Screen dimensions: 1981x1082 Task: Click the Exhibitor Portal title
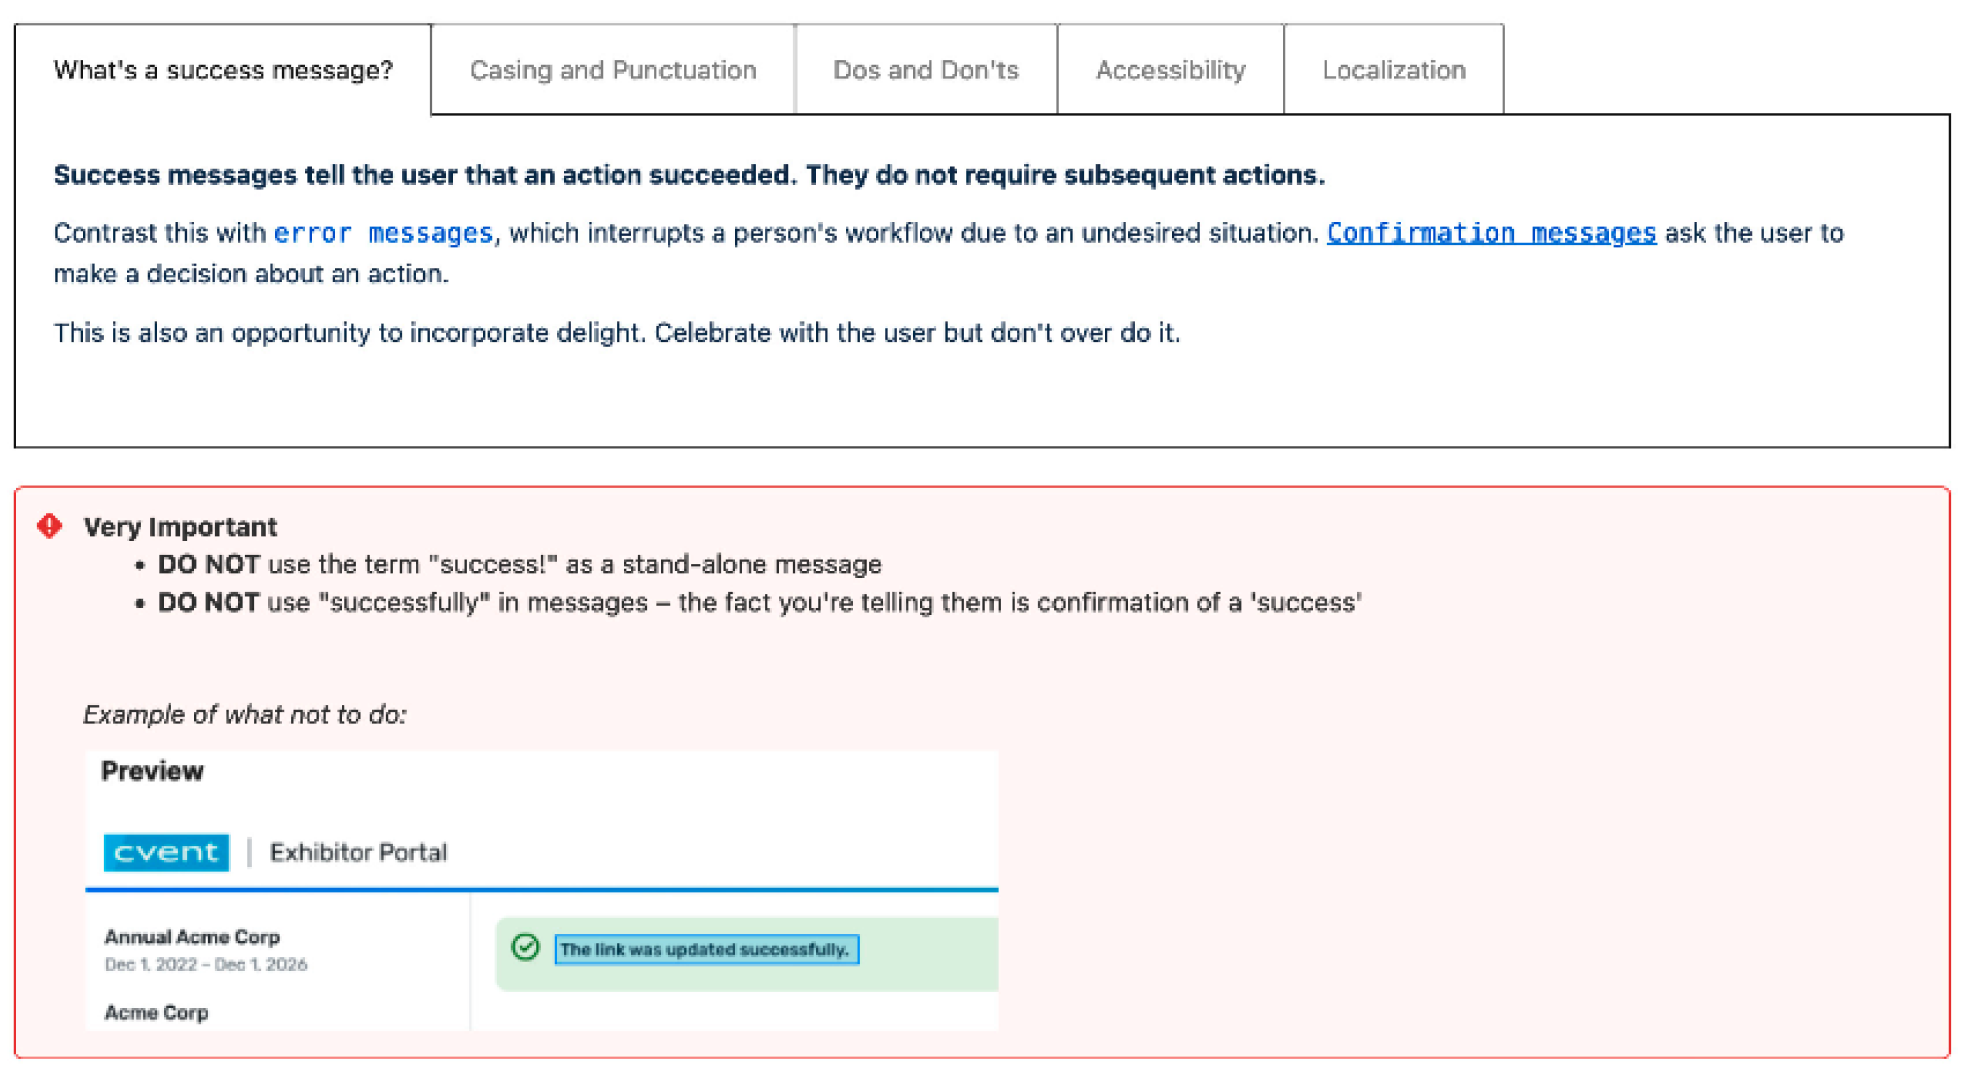358,852
